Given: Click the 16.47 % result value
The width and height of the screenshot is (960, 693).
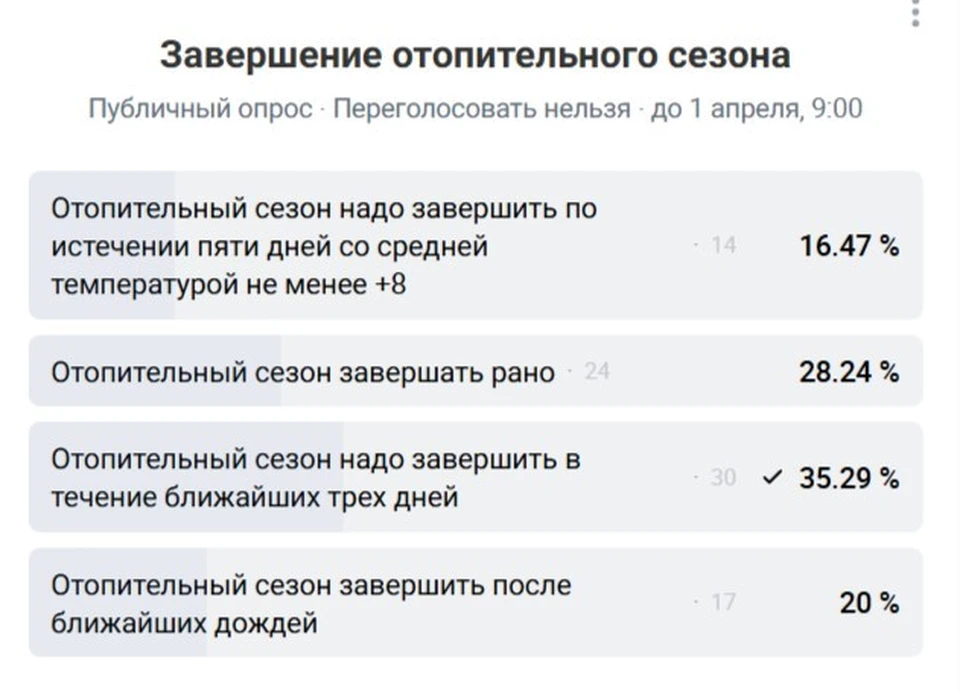Looking at the screenshot, I should click(x=849, y=246).
